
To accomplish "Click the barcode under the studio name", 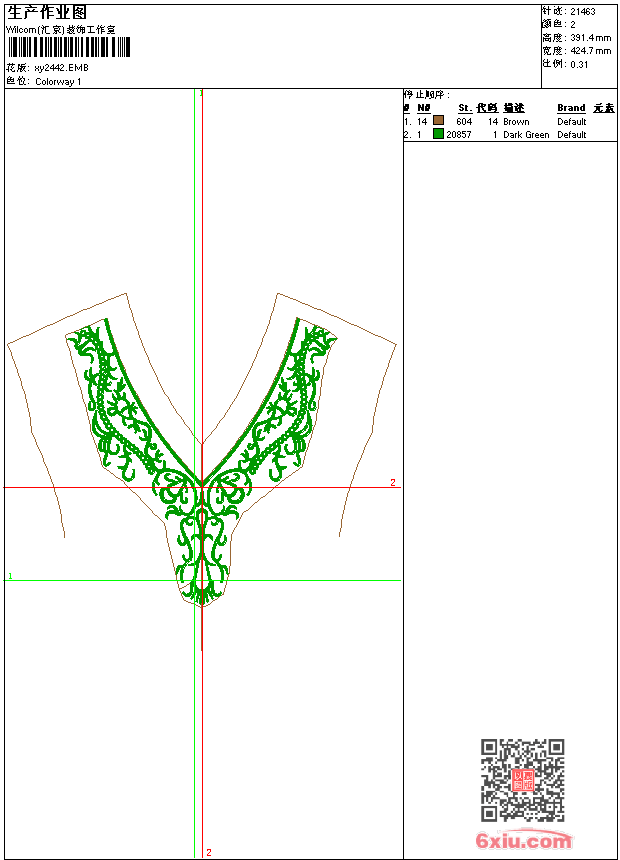I will (x=69, y=47).
